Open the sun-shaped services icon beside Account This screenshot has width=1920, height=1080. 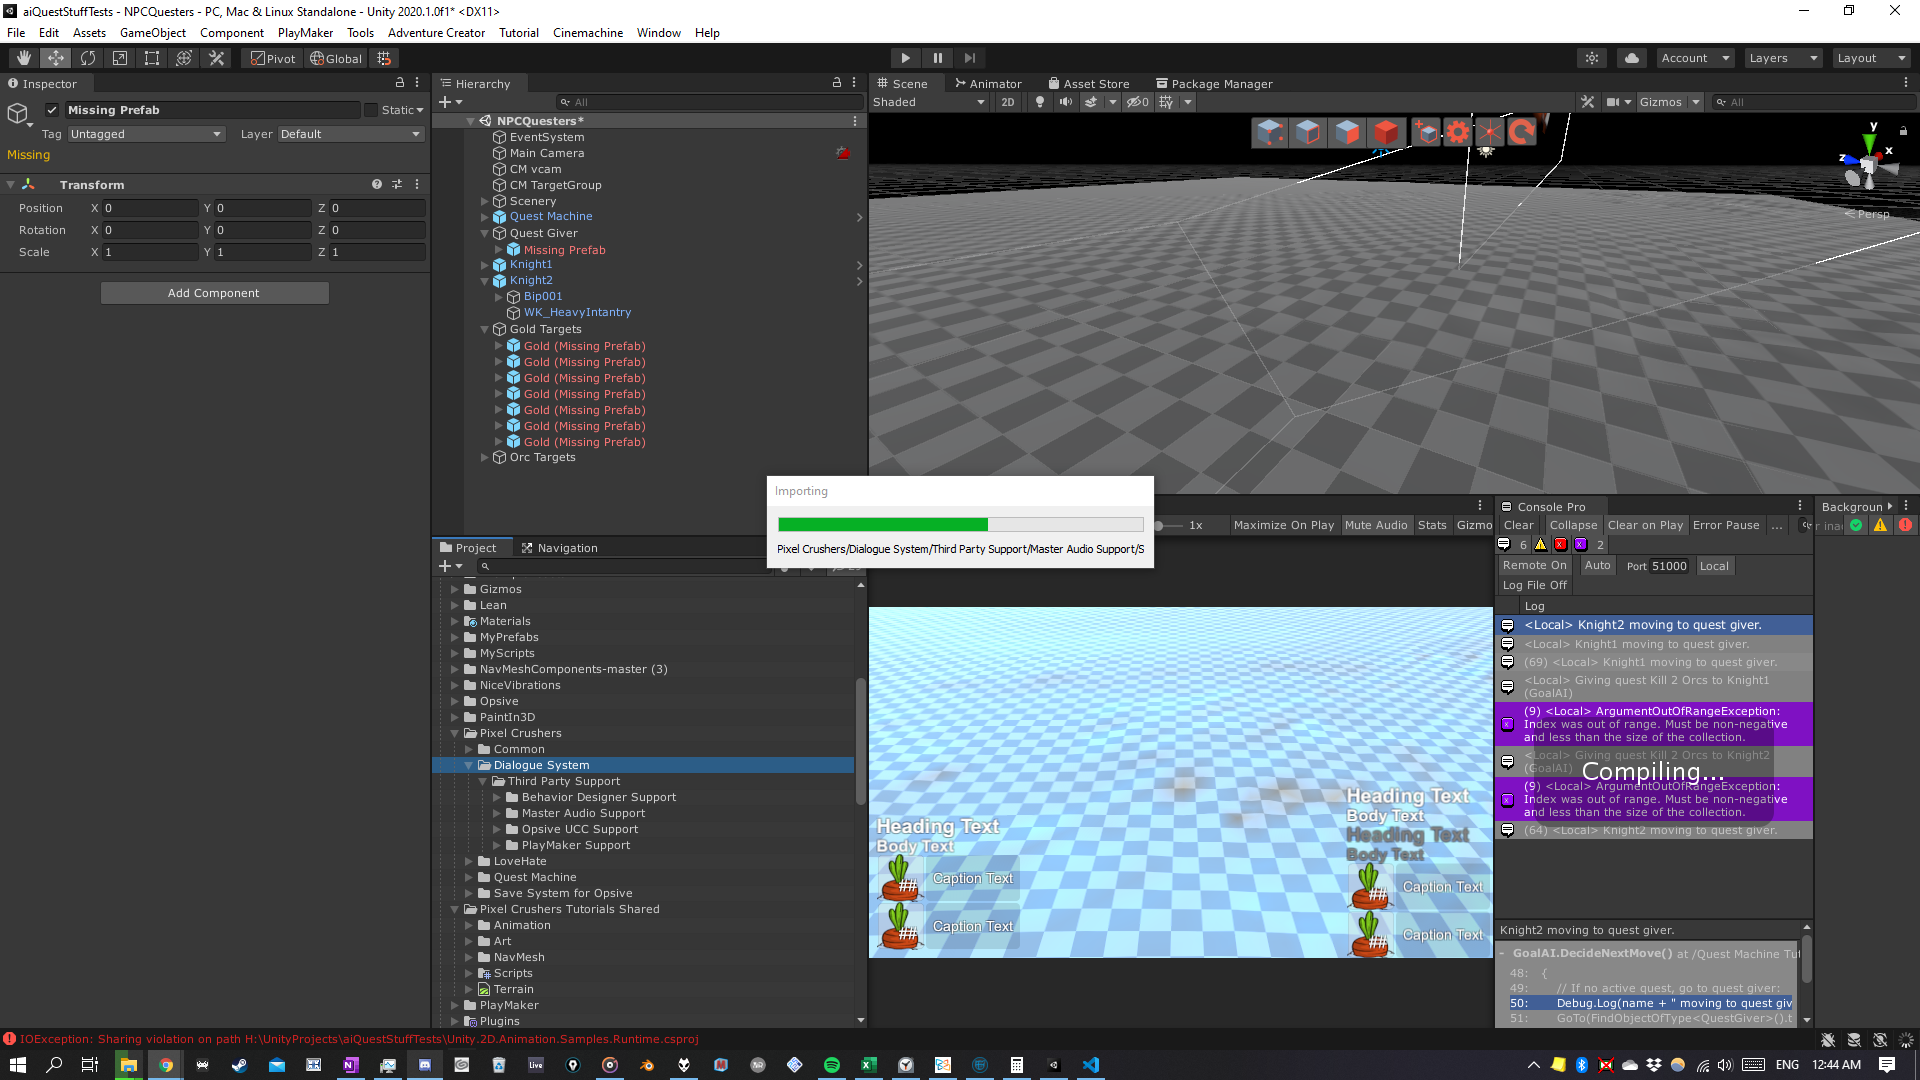click(x=1592, y=58)
